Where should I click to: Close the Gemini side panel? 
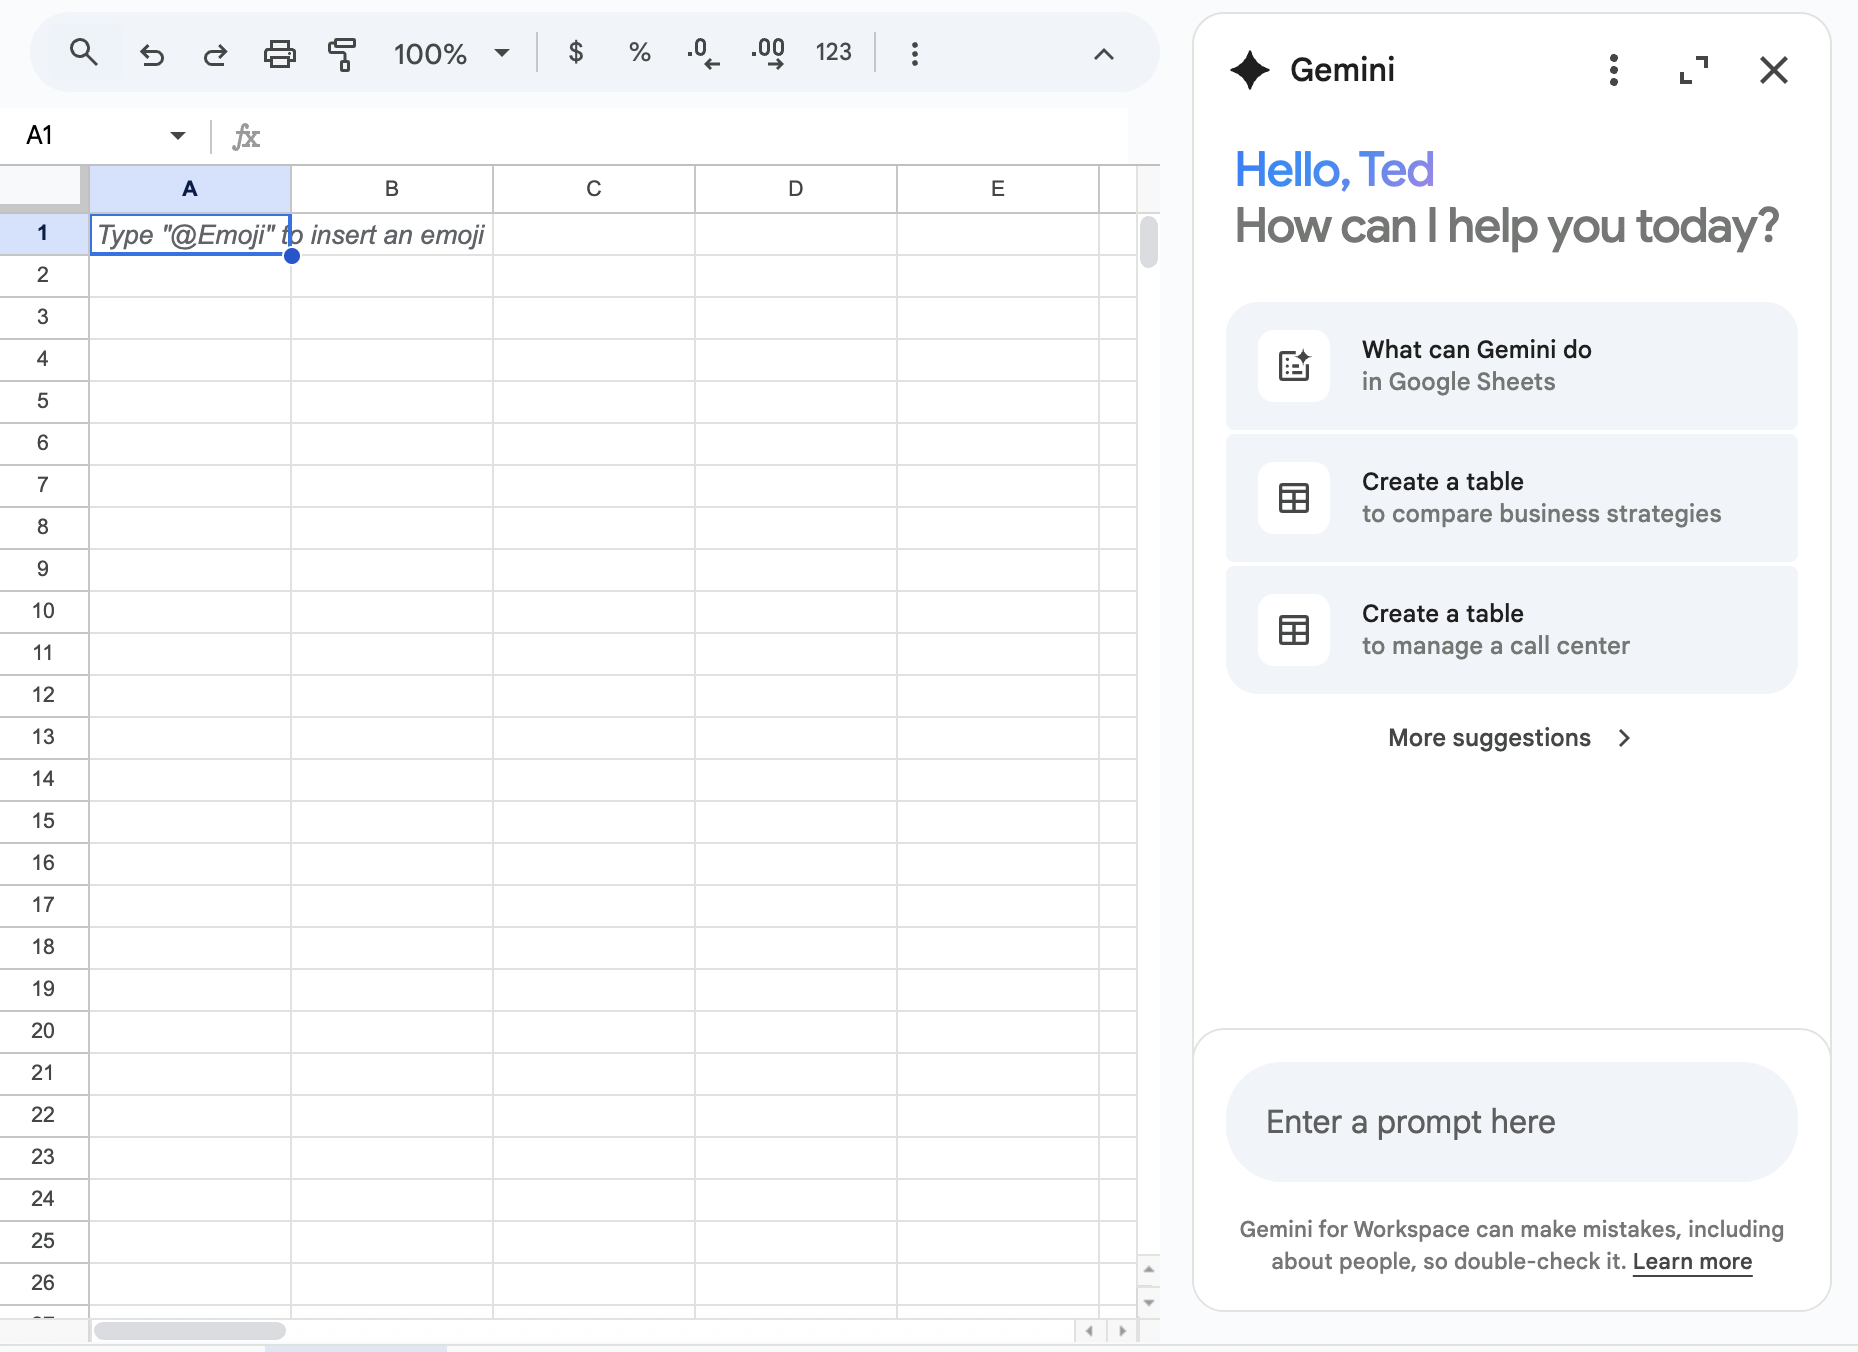click(1774, 70)
